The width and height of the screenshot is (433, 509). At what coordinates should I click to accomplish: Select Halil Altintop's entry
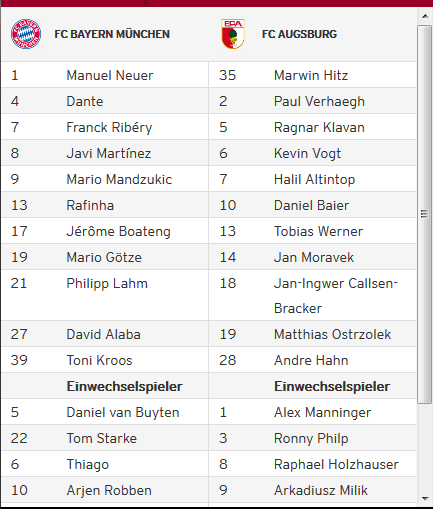pyautogui.click(x=314, y=179)
